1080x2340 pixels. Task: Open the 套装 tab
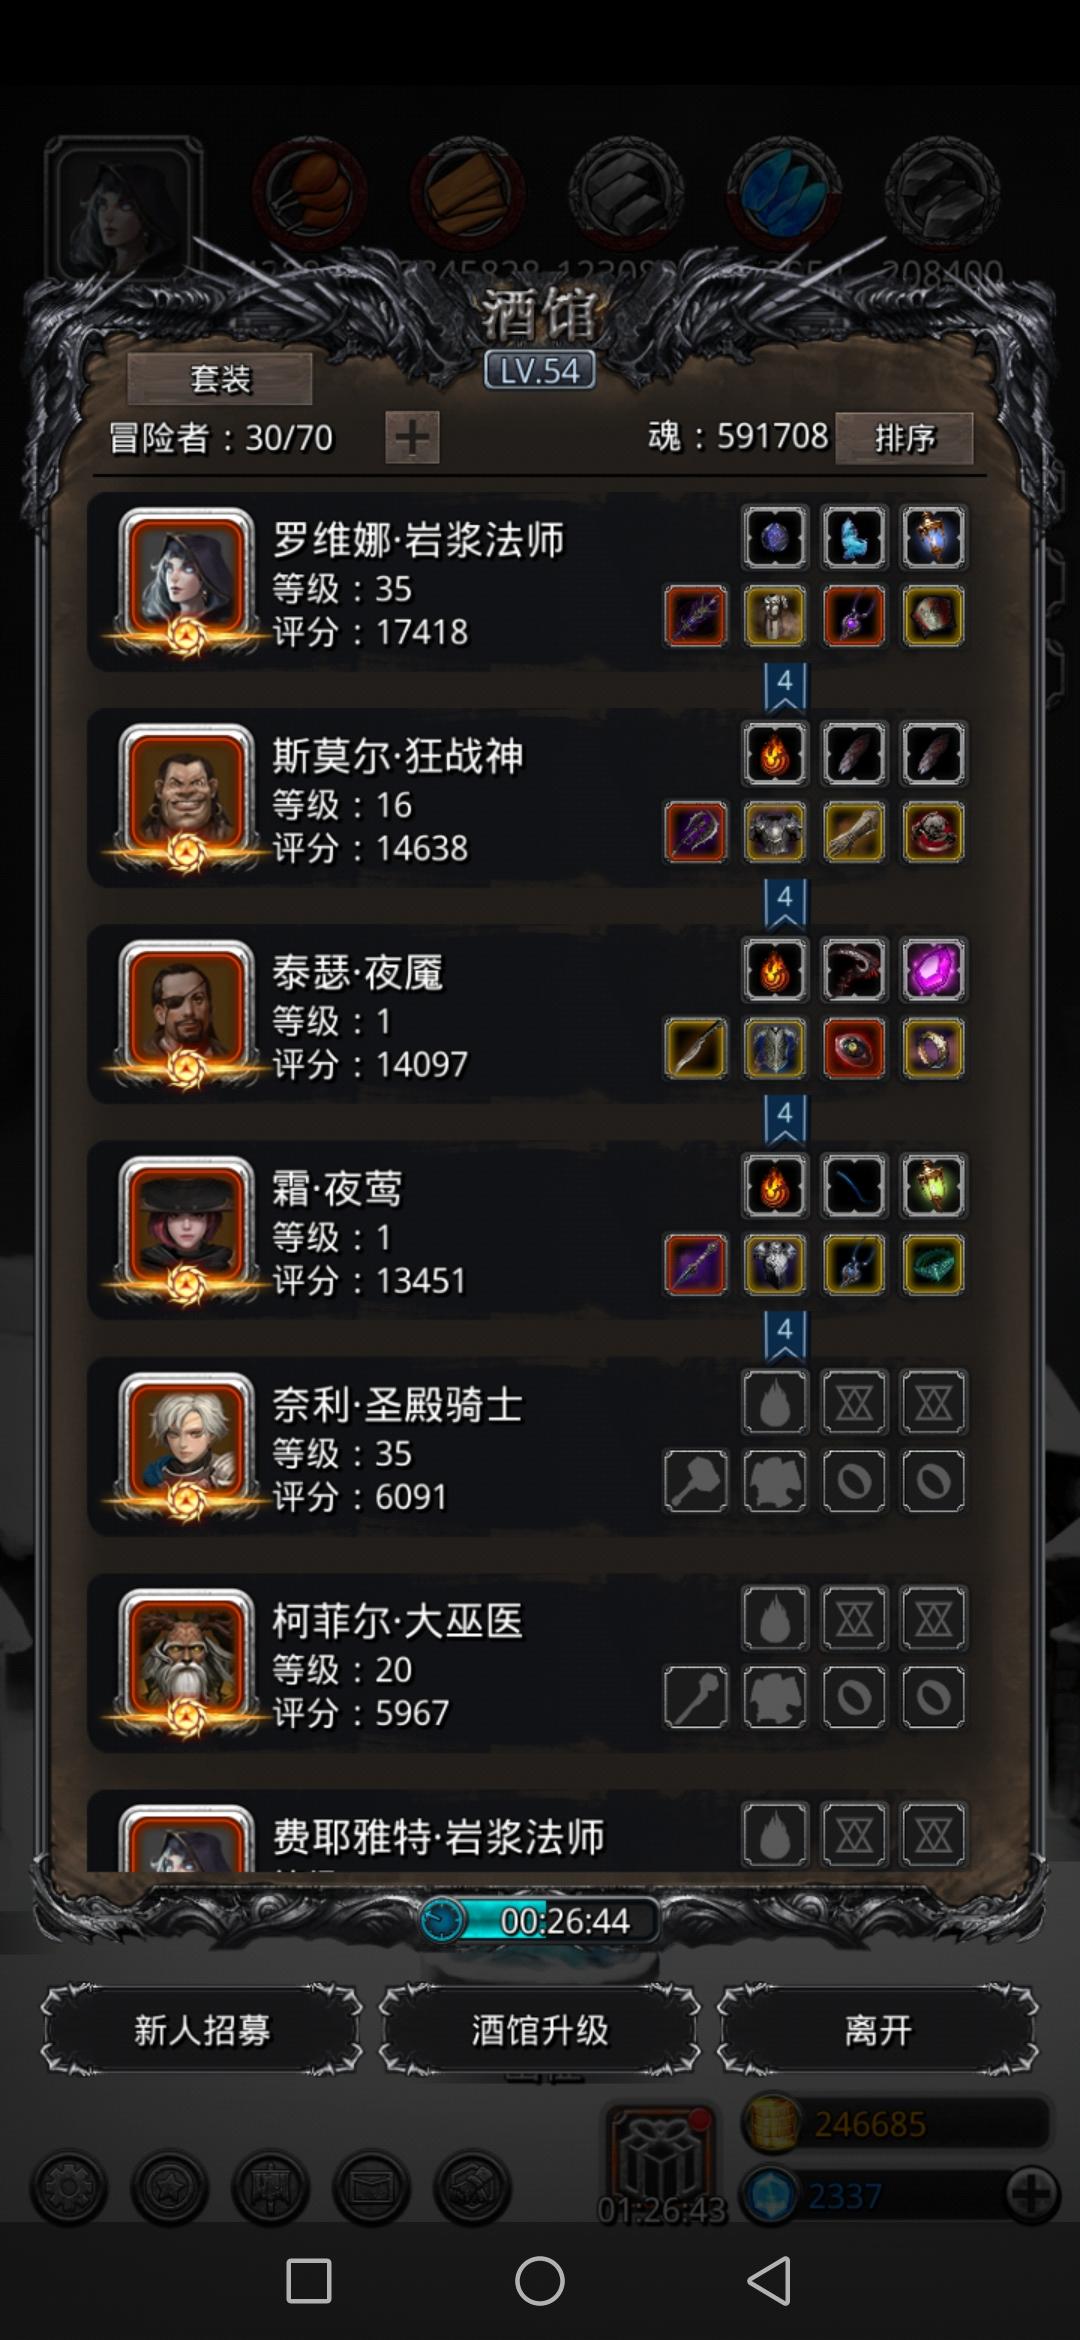(x=220, y=379)
